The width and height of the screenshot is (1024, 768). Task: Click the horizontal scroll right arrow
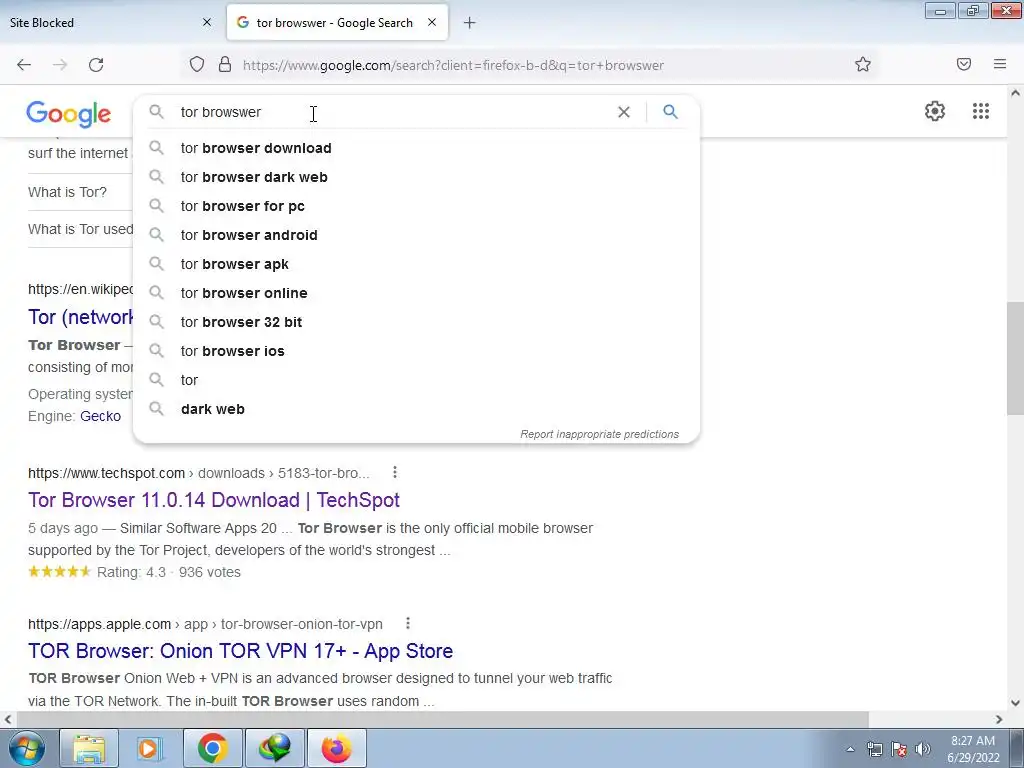(999, 719)
